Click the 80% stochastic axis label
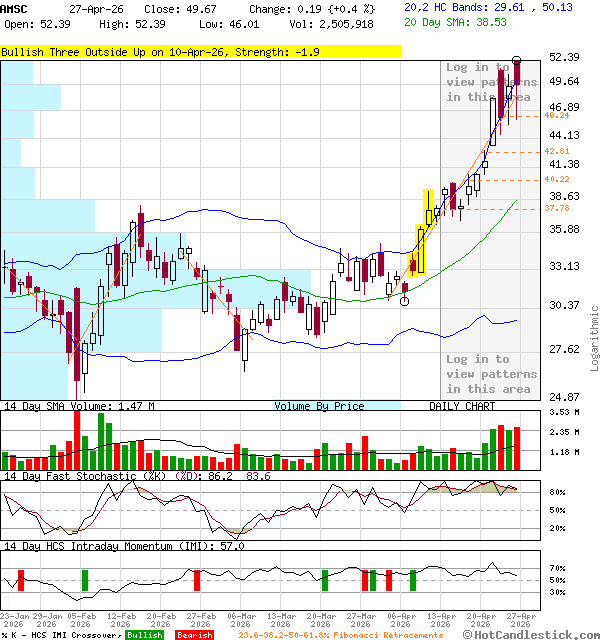This screenshot has height=640, width=600. pyautogui.click(x=557, y=492)
